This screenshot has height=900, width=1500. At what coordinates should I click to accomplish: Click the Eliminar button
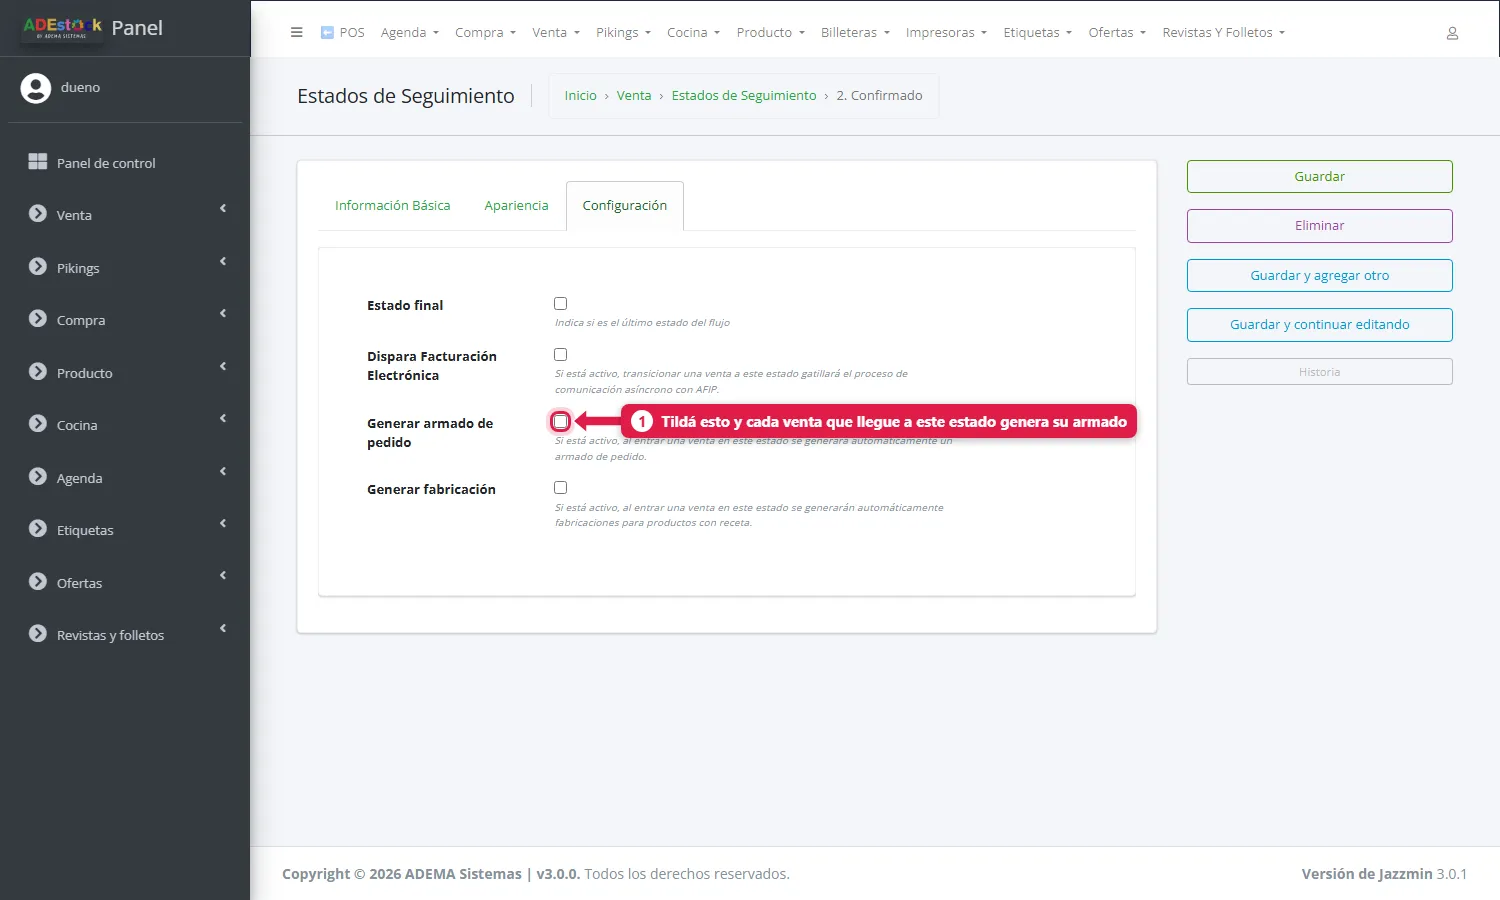1320,226
